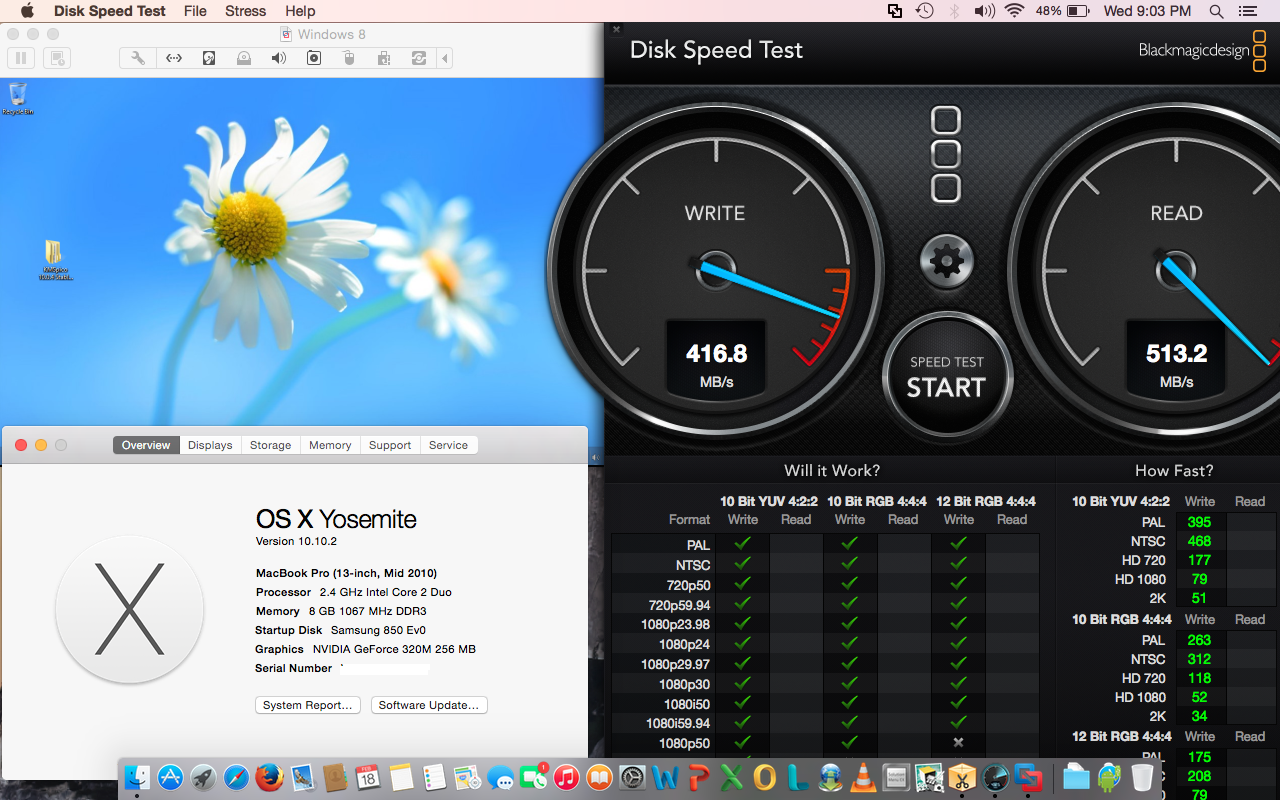Click the Software Update button
The width and height of the screenshot is (1280, 800).
pos(429,705)
